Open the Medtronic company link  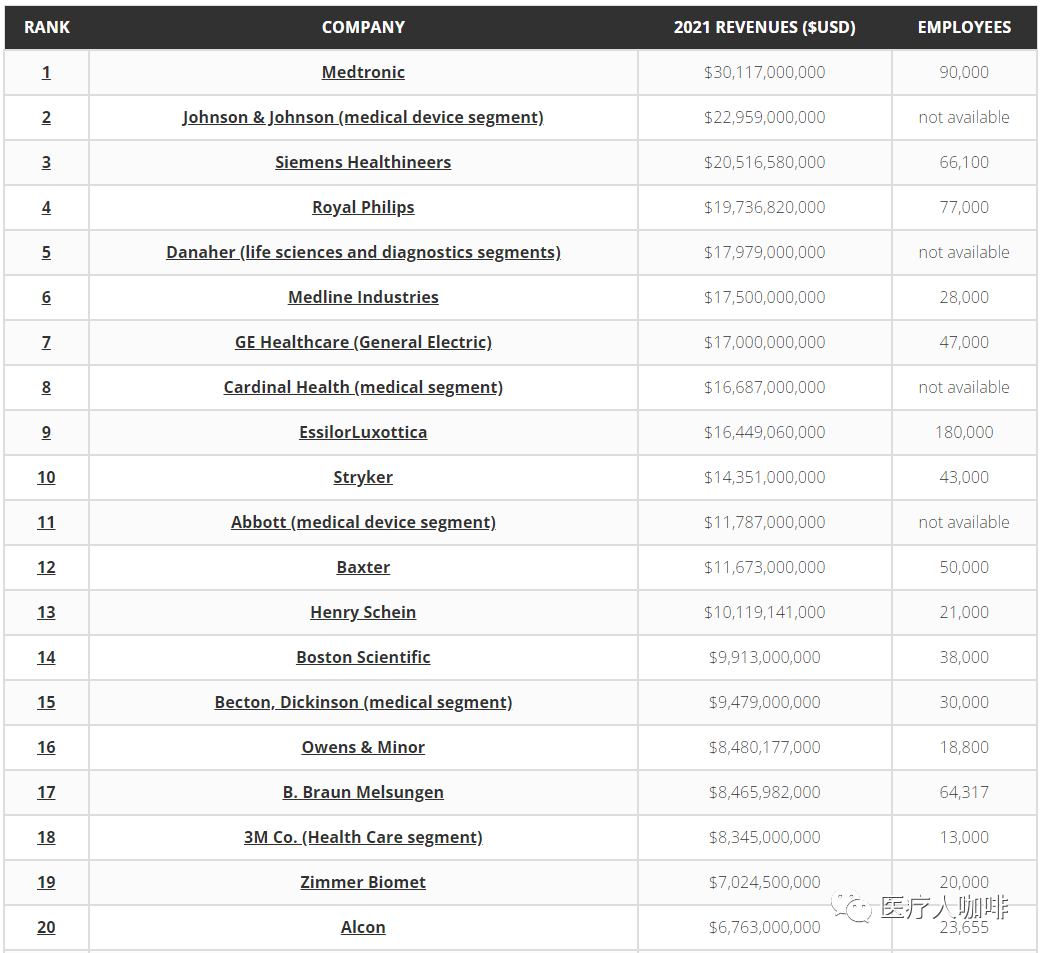(363, 72)
